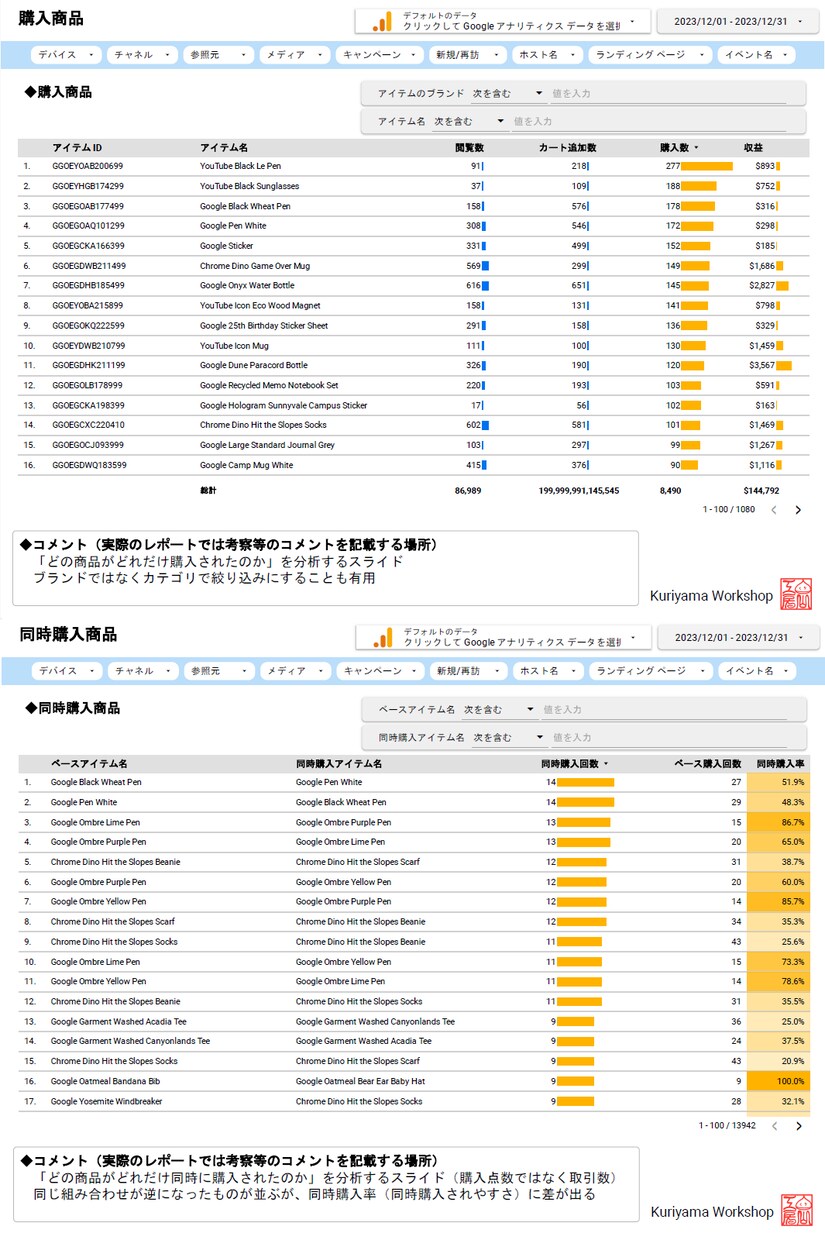Screen dimensions: 825x1240
Task: Sort by カート追加数 column header
Action: pyautogui.click(x=568, y=148)
